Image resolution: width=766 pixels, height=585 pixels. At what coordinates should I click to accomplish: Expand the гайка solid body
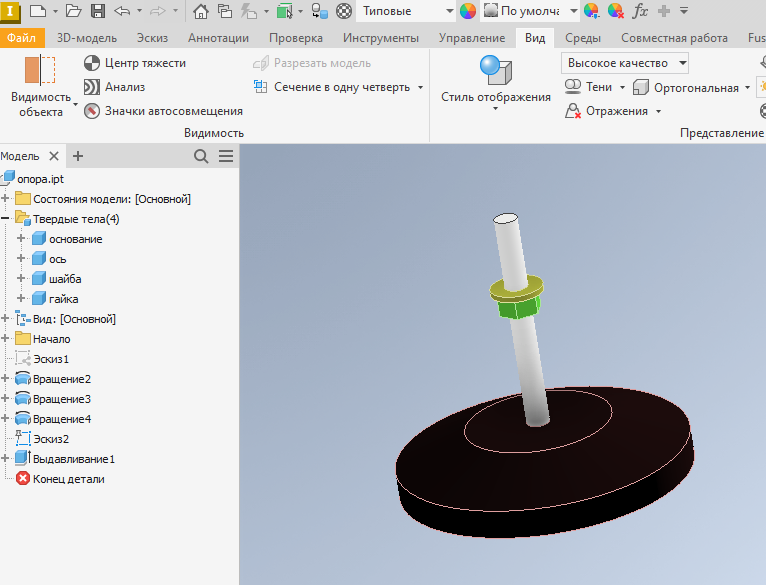21,298
